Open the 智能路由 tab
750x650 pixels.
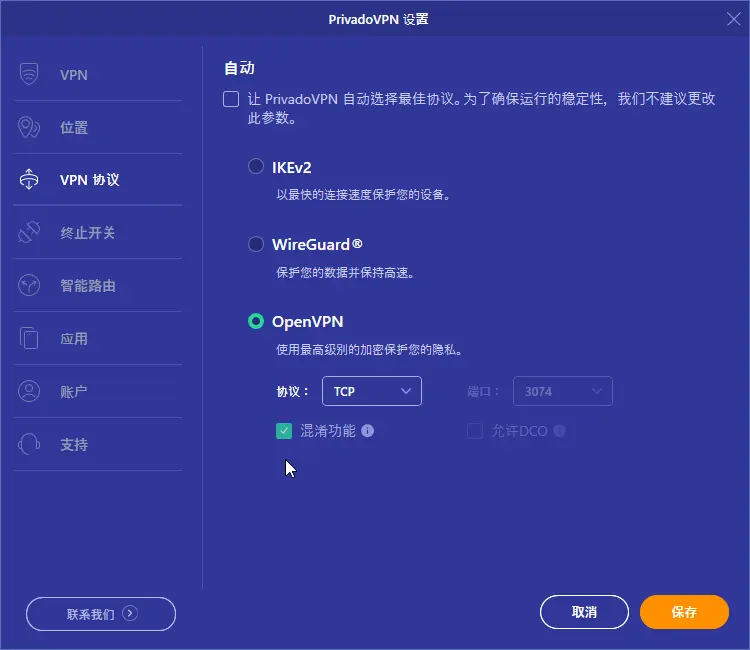pyautogui.click(x=98, y=286)
